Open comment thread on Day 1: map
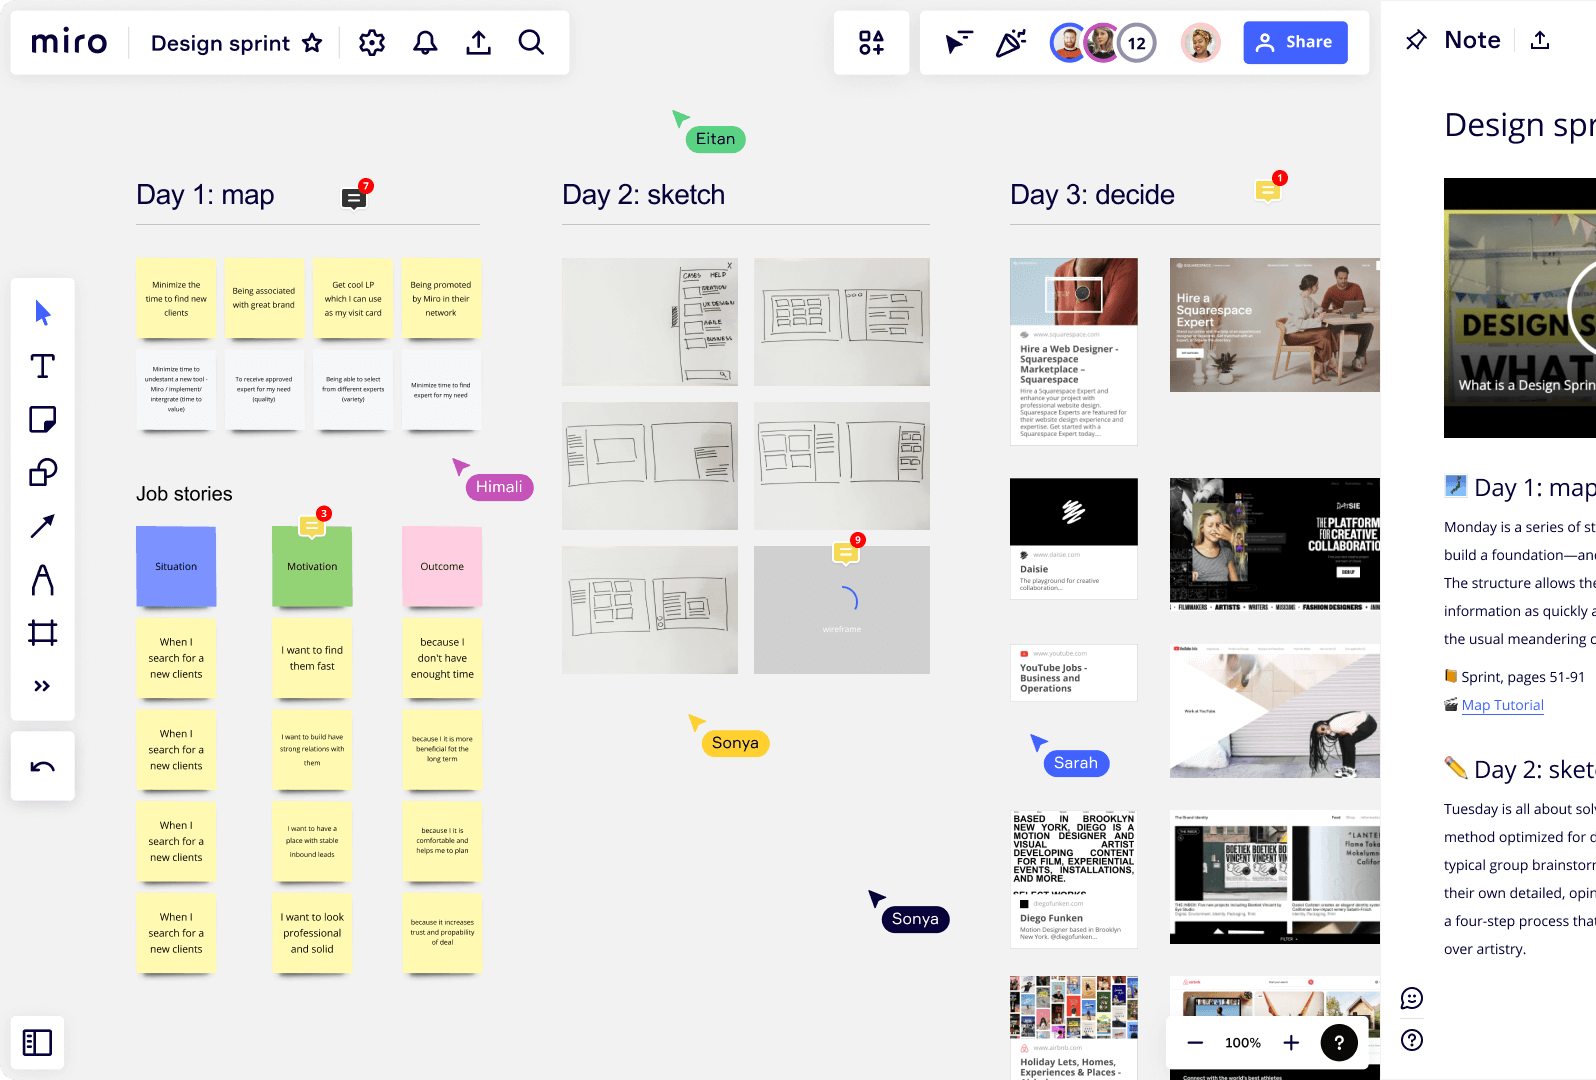1596x1080 pixels. coord(353,198)
